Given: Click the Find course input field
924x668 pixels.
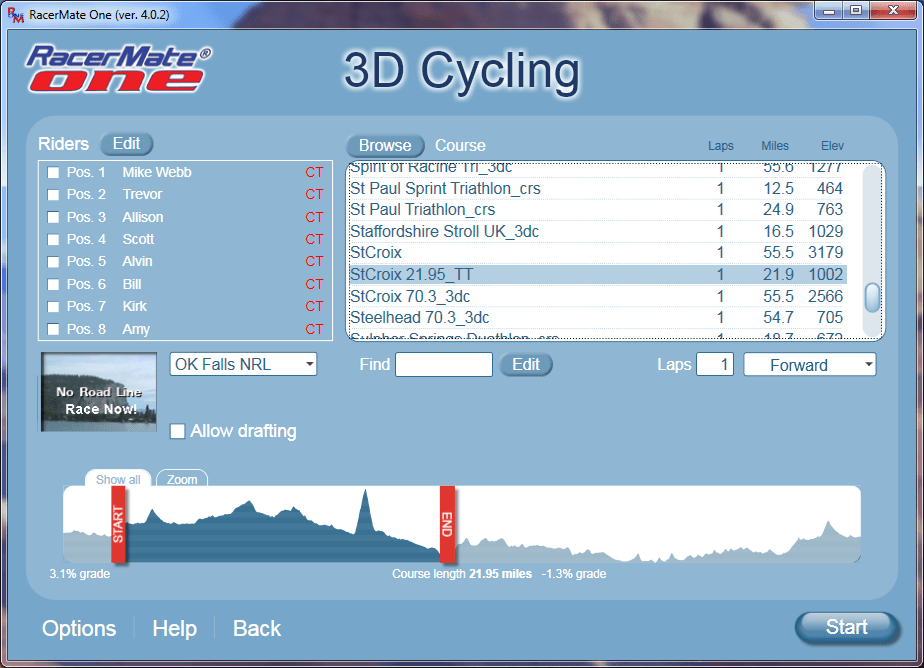Looking at the screenshot, I should (444, 365).
